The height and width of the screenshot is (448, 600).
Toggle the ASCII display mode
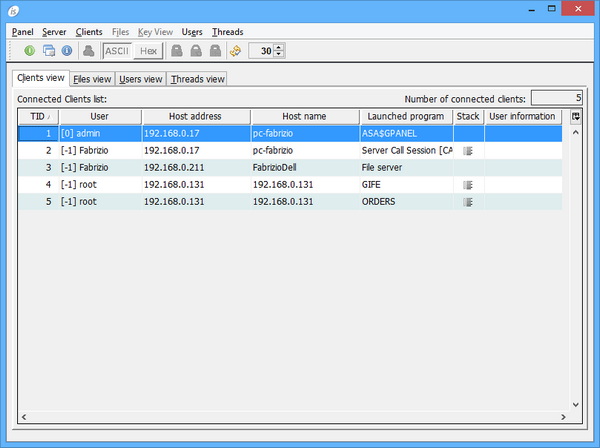coord(117,50)
